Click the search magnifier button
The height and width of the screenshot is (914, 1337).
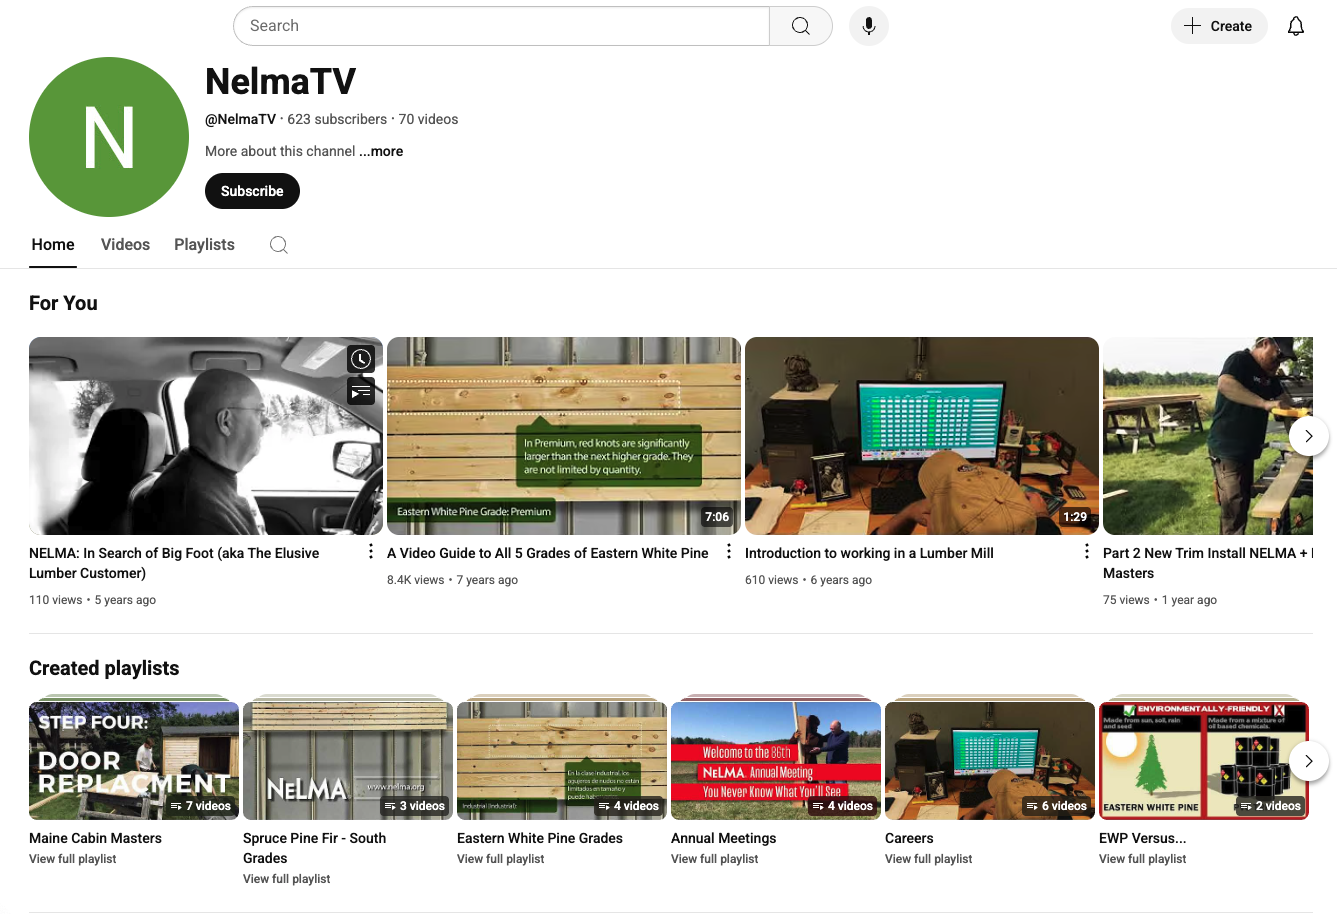[800, 26]
